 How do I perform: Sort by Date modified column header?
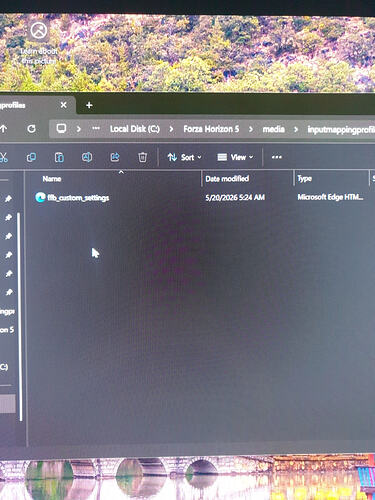(227, 179)
